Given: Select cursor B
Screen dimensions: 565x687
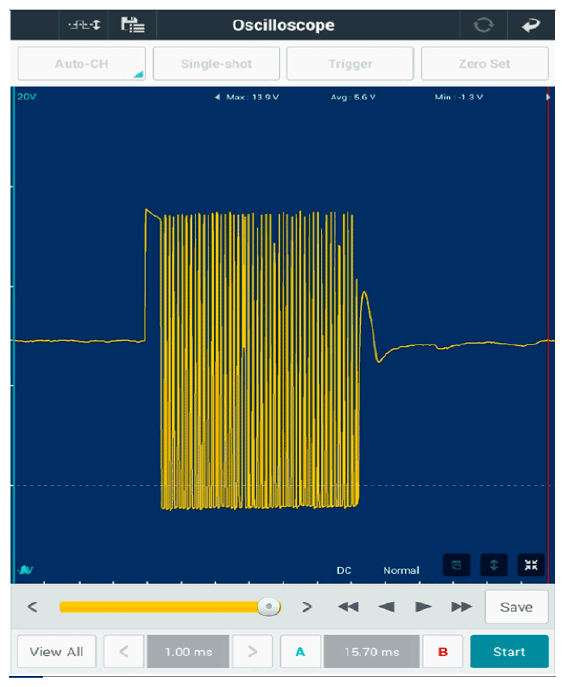Looking at the screenshot, I should (443, 652).
